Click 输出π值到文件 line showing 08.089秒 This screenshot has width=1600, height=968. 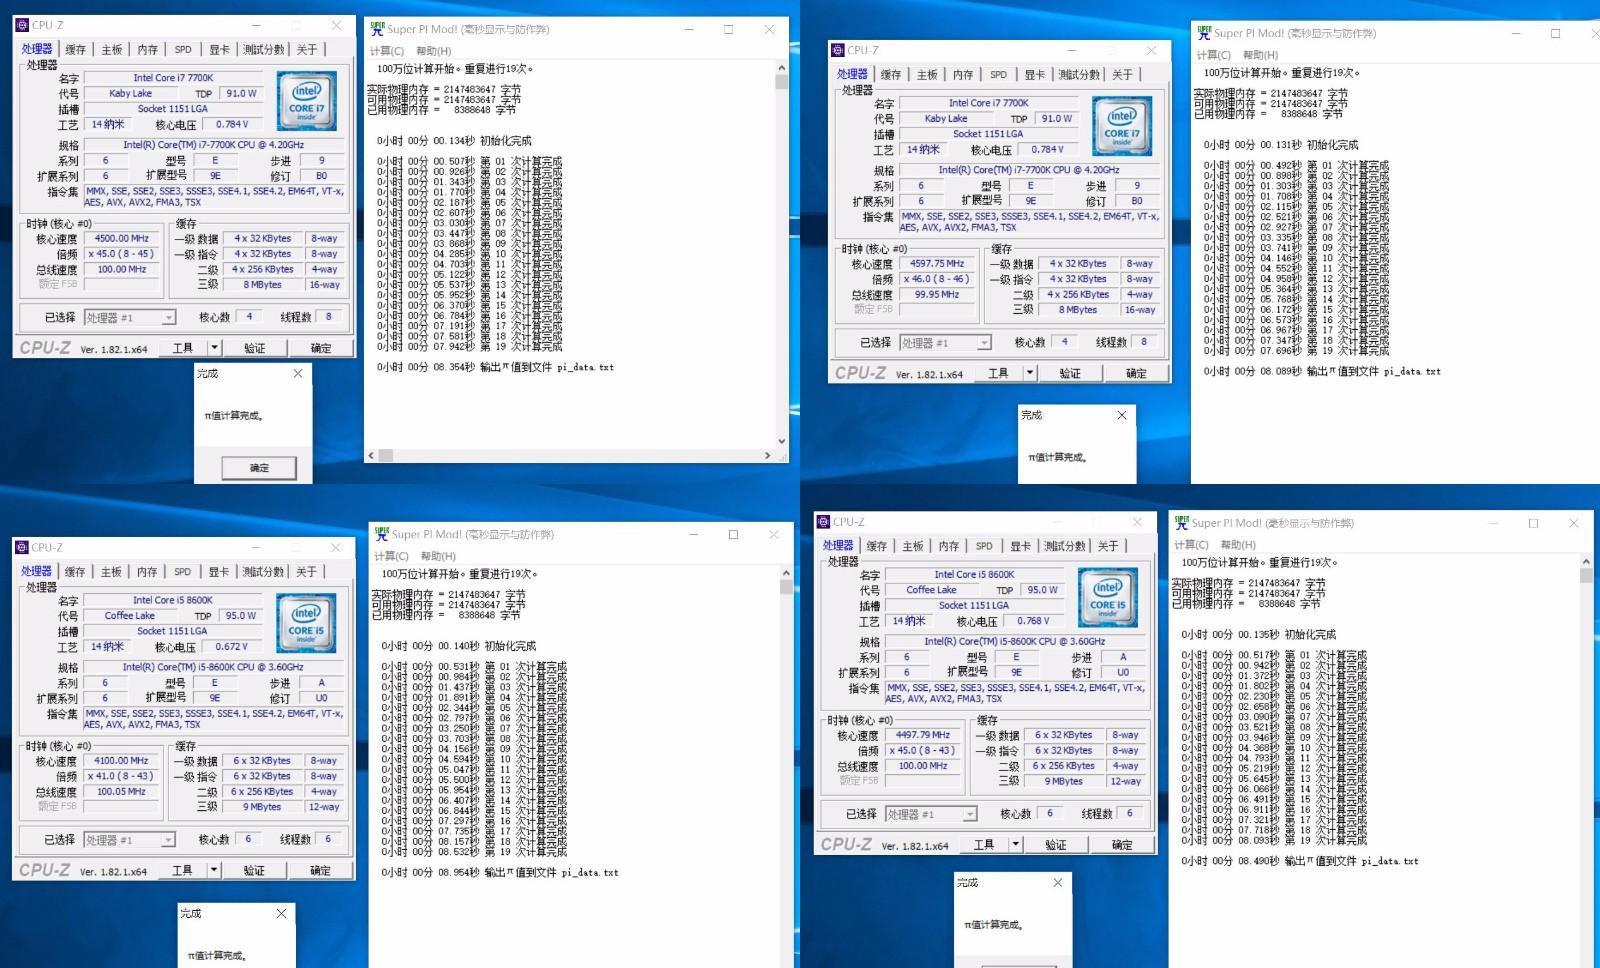coord(1322,371)
